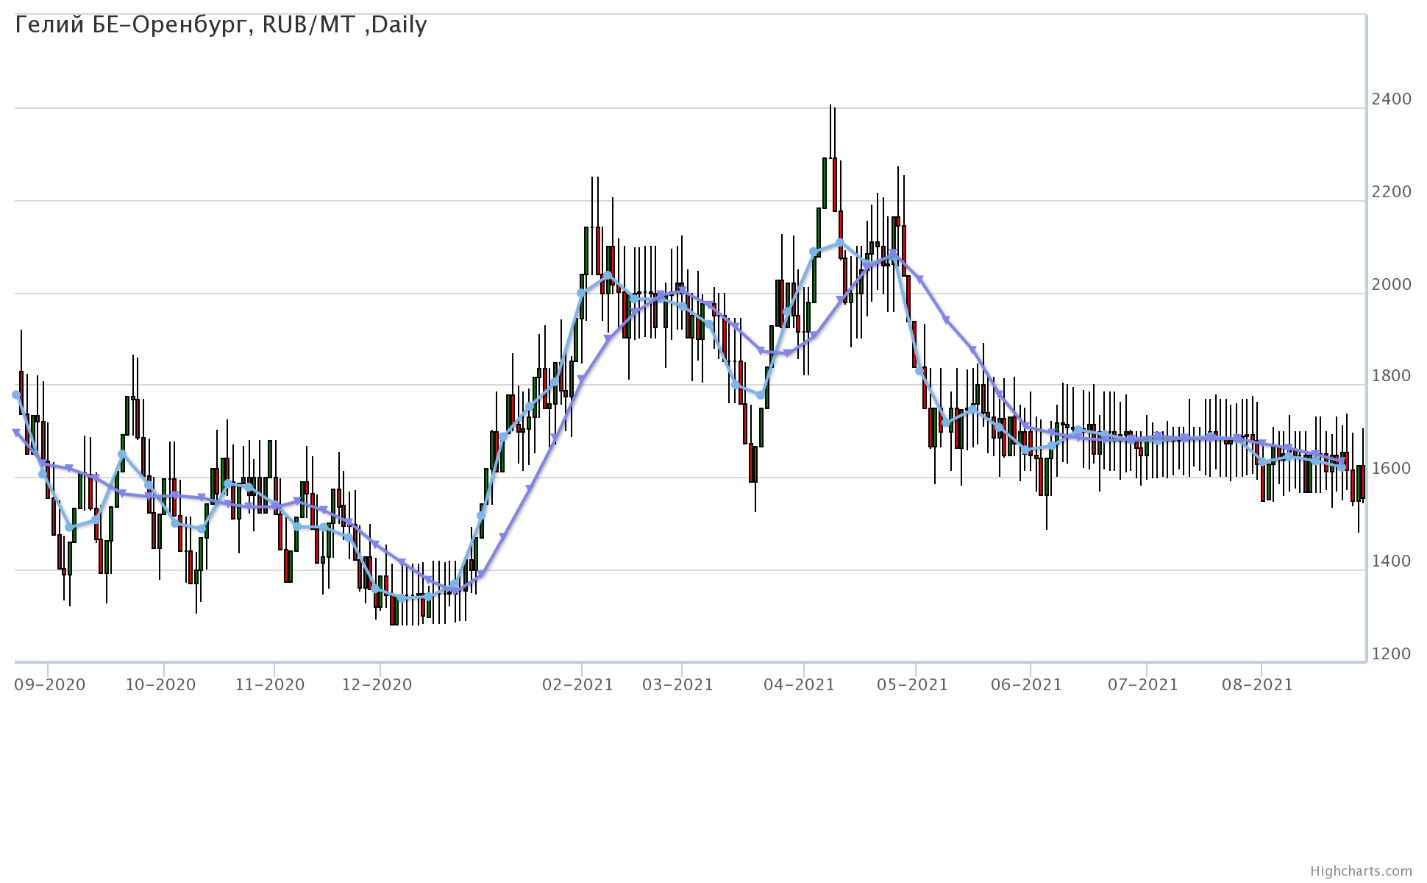Click the light-blue line's highest circle marker
The image size is (1427, 883).
840,243
